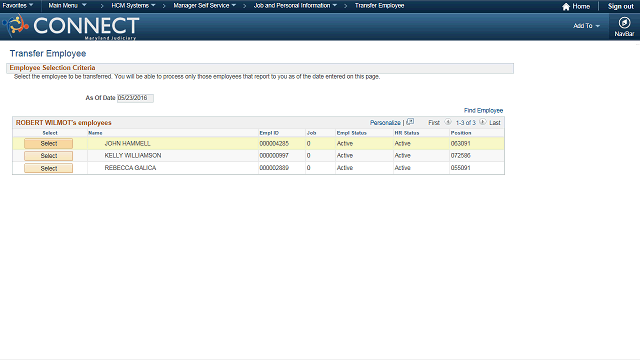This screenshot has height=360, width=640.
Task: Click Empl ID 000002889
Action: 274,168
